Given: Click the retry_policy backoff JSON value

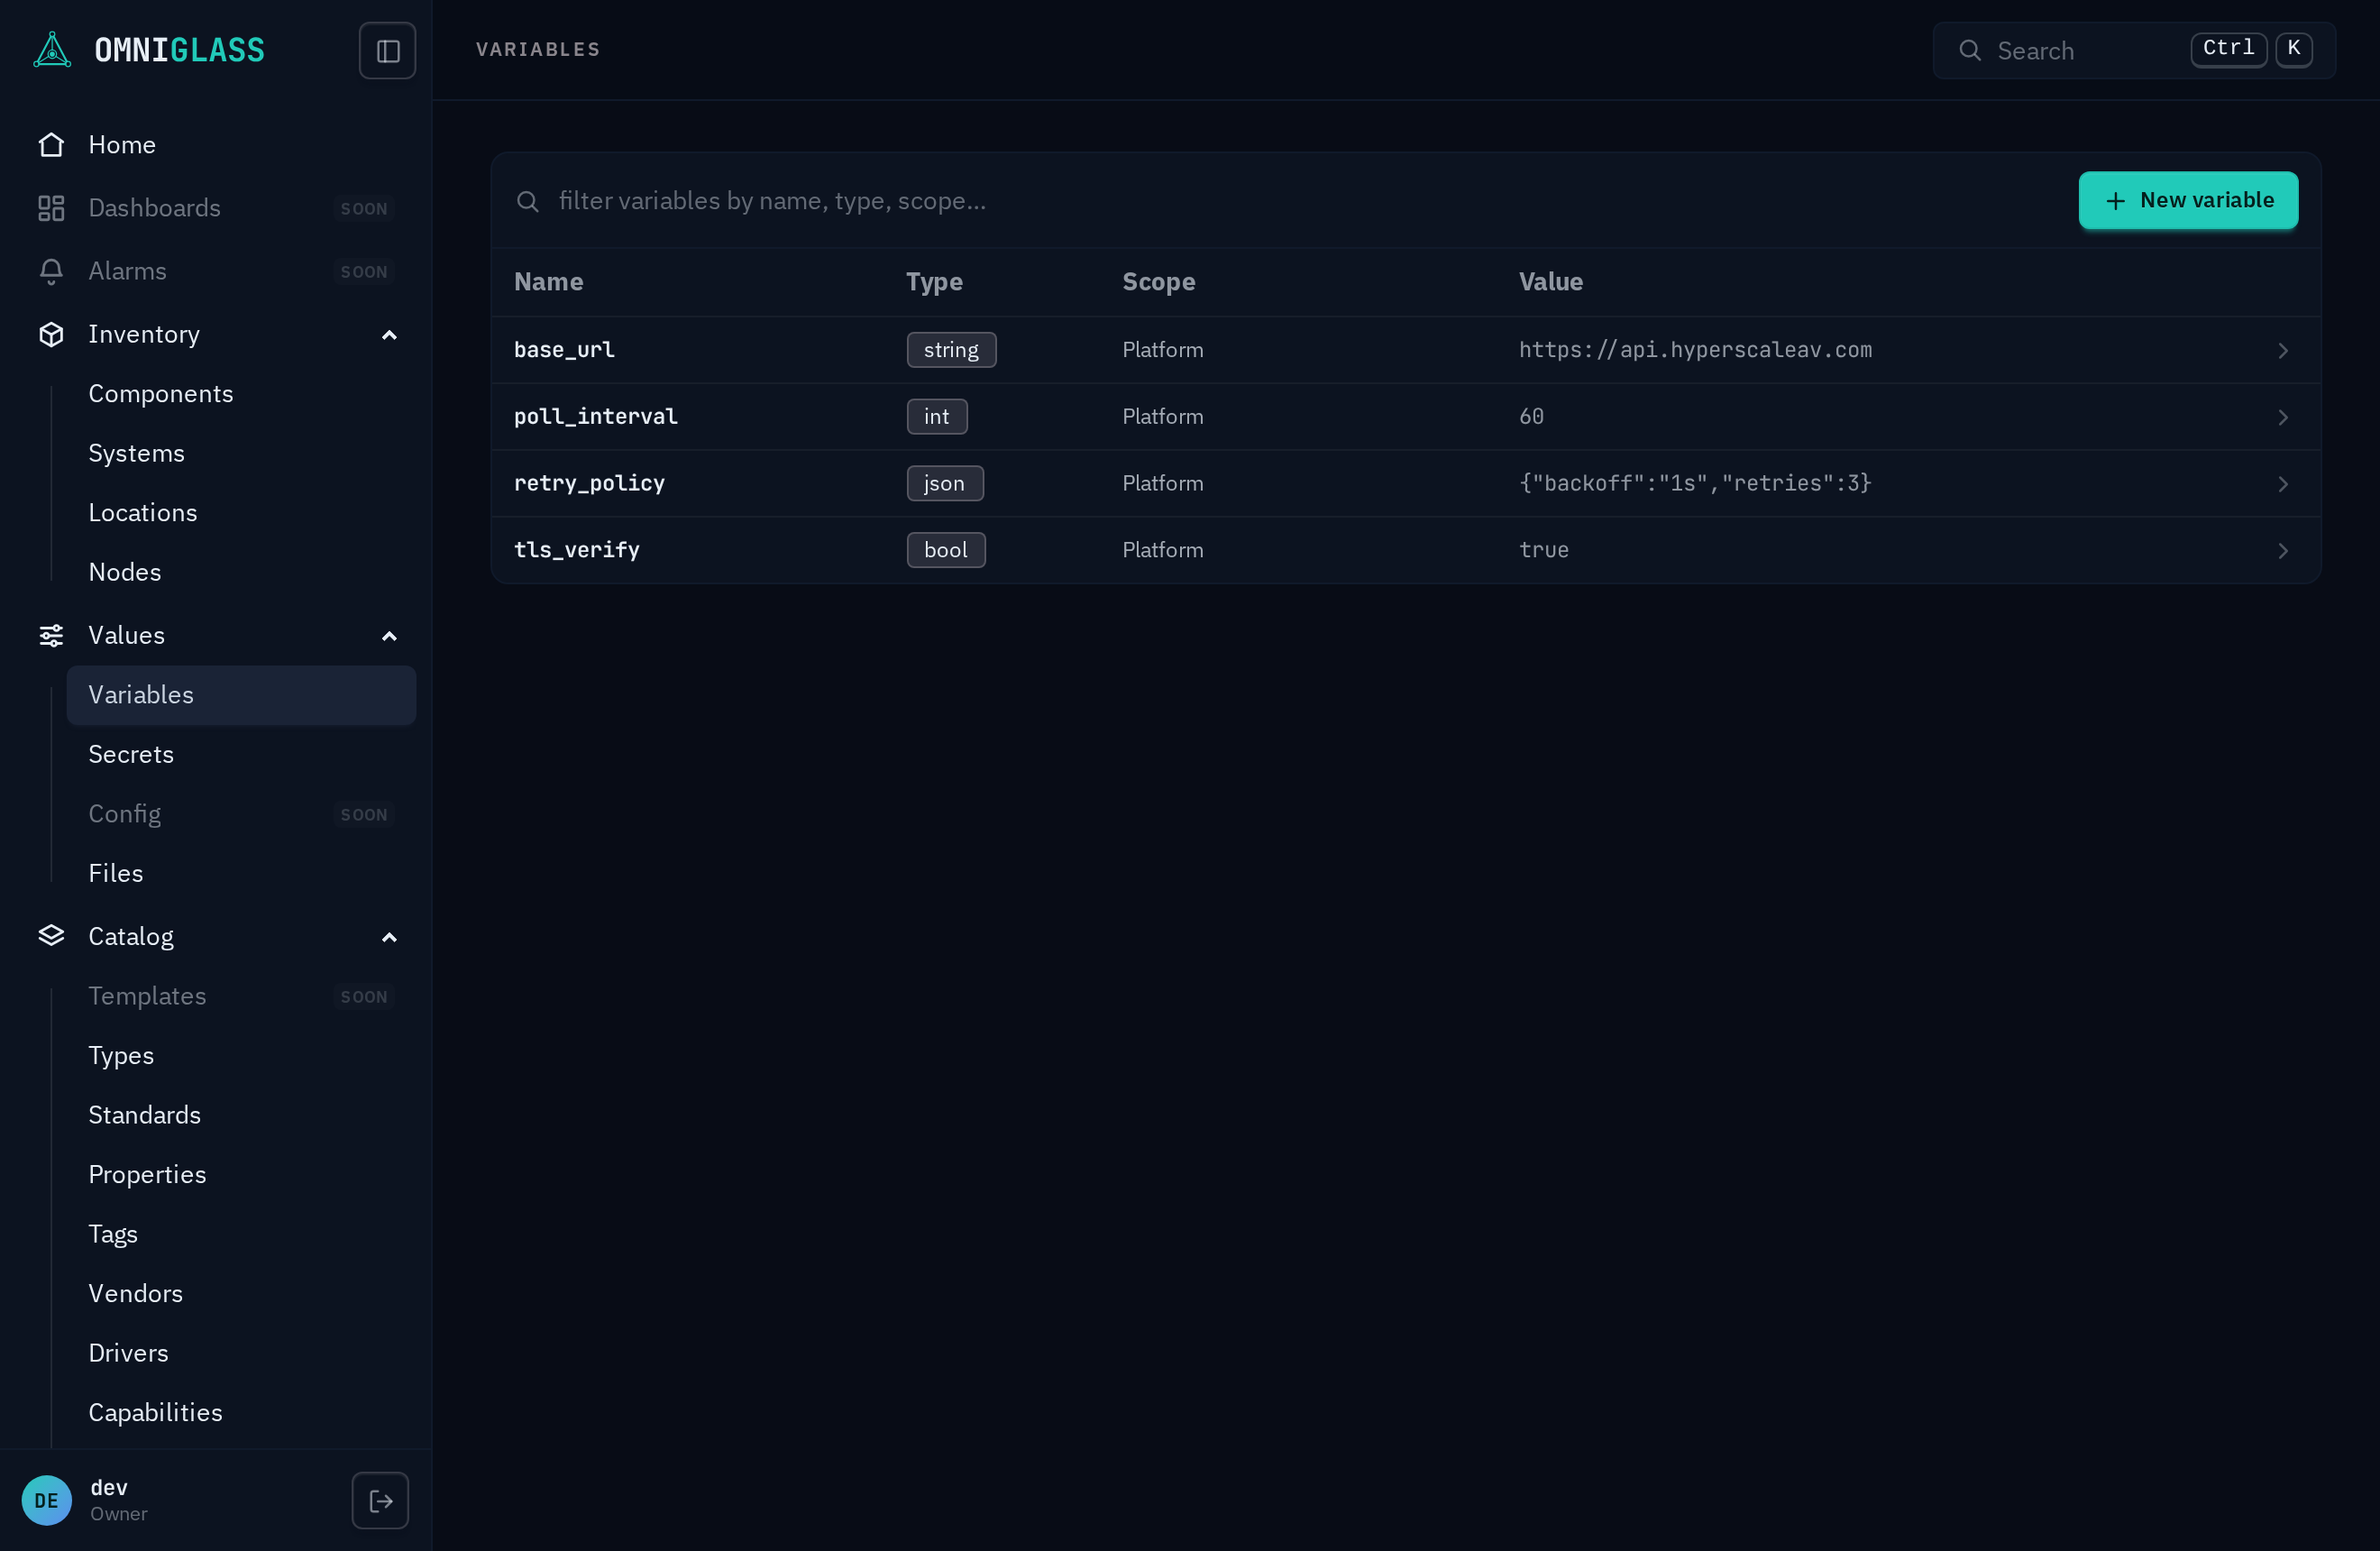Looking at the screenshot, I should tap(1695, 484).
